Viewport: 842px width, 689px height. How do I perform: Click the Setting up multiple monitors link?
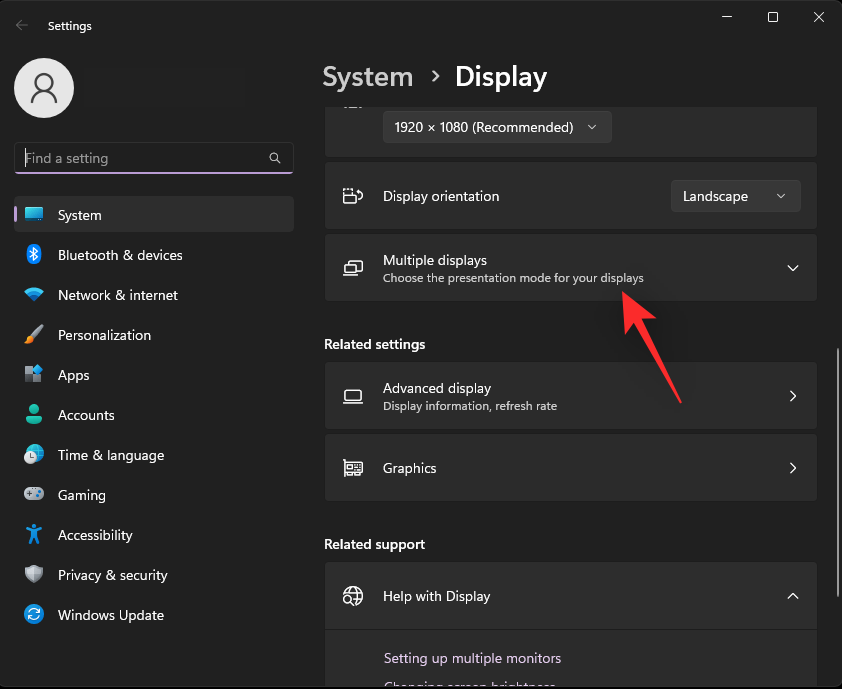tap(472, 658)
